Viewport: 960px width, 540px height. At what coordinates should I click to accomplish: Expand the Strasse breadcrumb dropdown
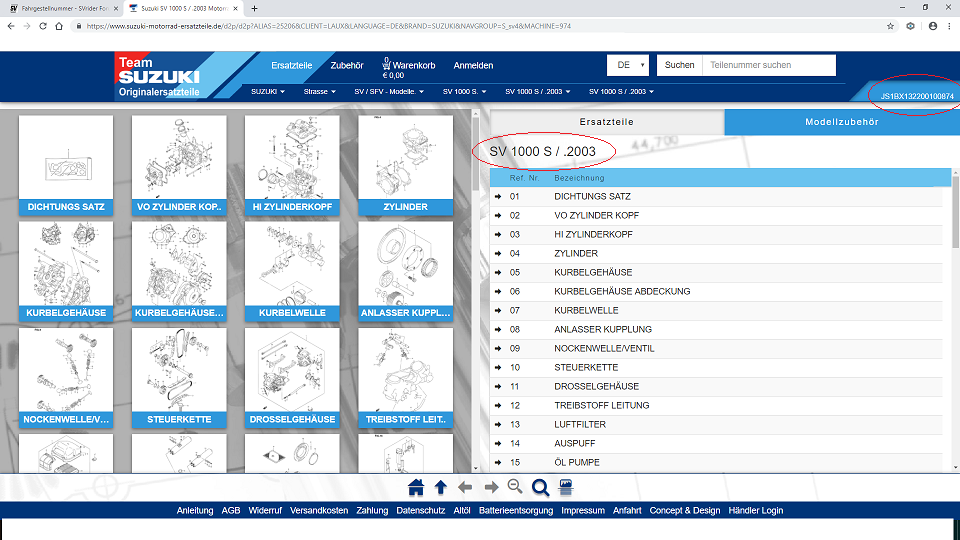coord(320,91)
